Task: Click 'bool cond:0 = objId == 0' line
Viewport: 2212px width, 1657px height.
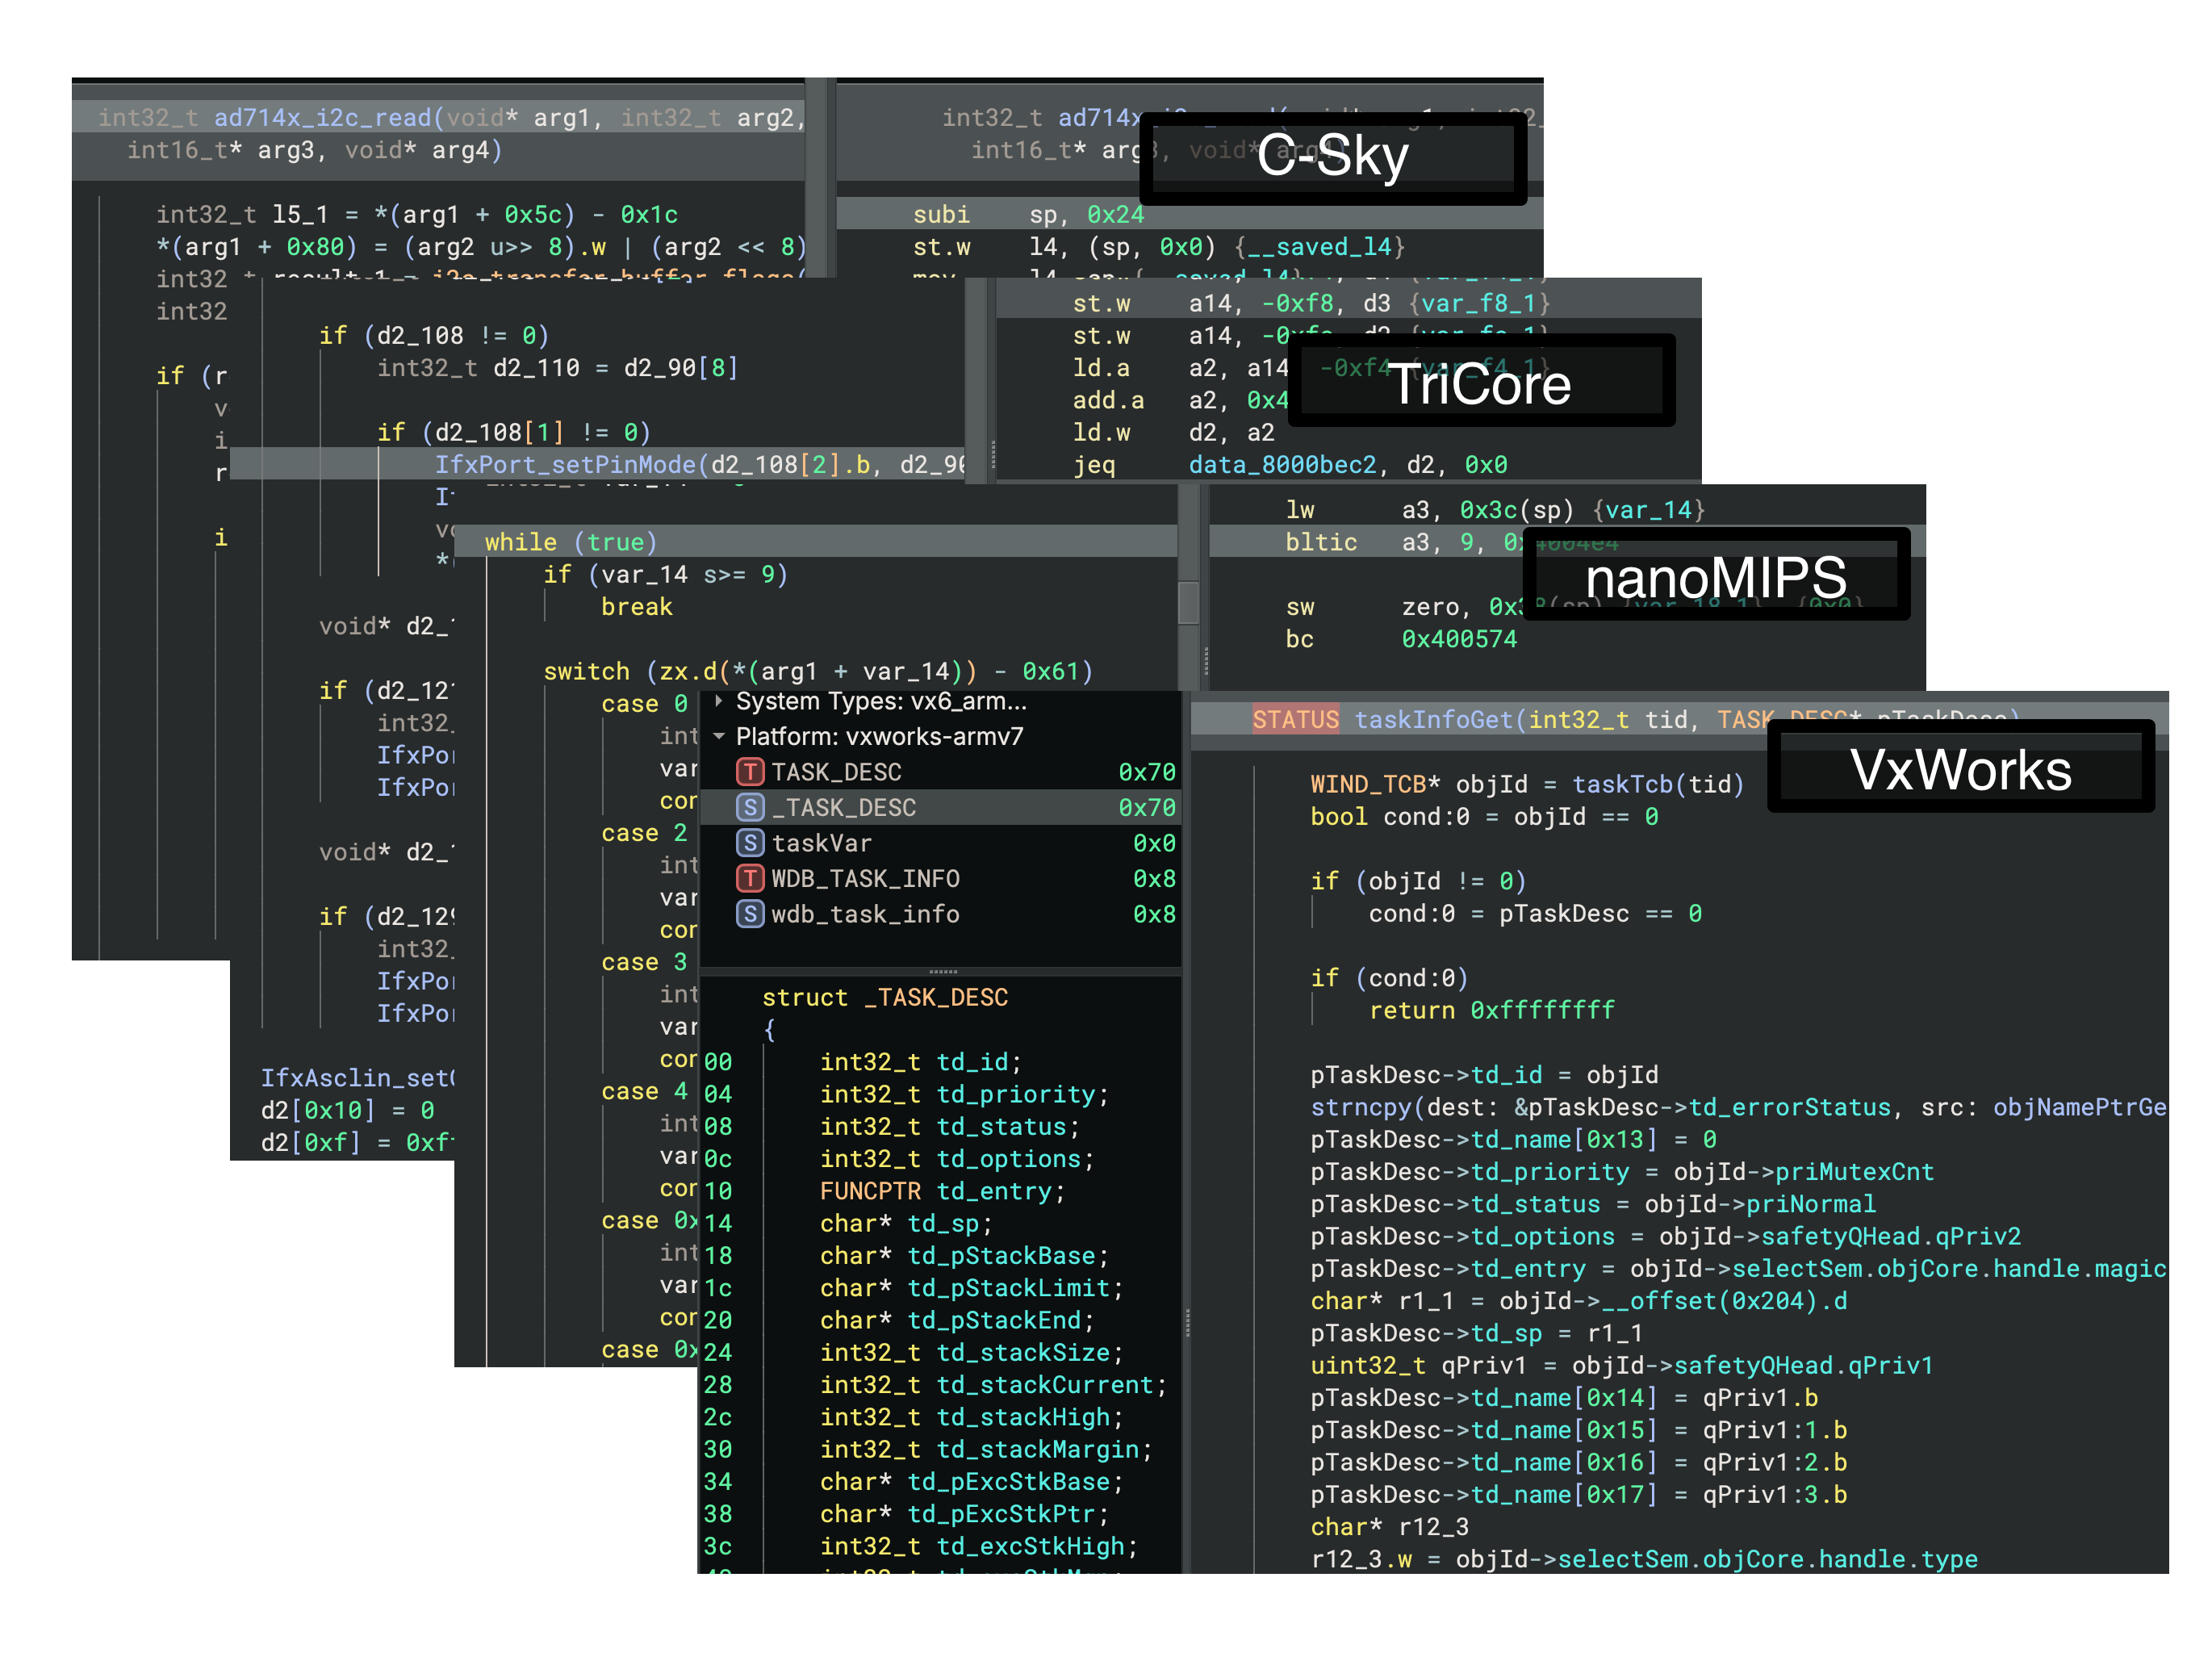Action: click(1484, 817)
